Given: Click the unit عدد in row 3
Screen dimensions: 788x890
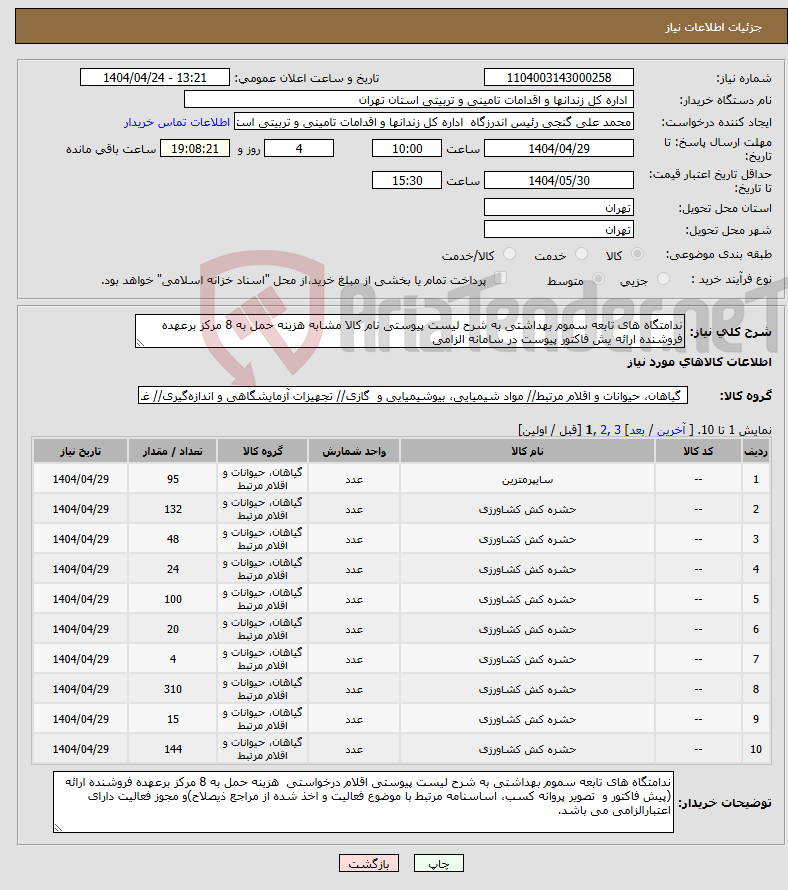Looking at the screenshot, I should (354, 539).
